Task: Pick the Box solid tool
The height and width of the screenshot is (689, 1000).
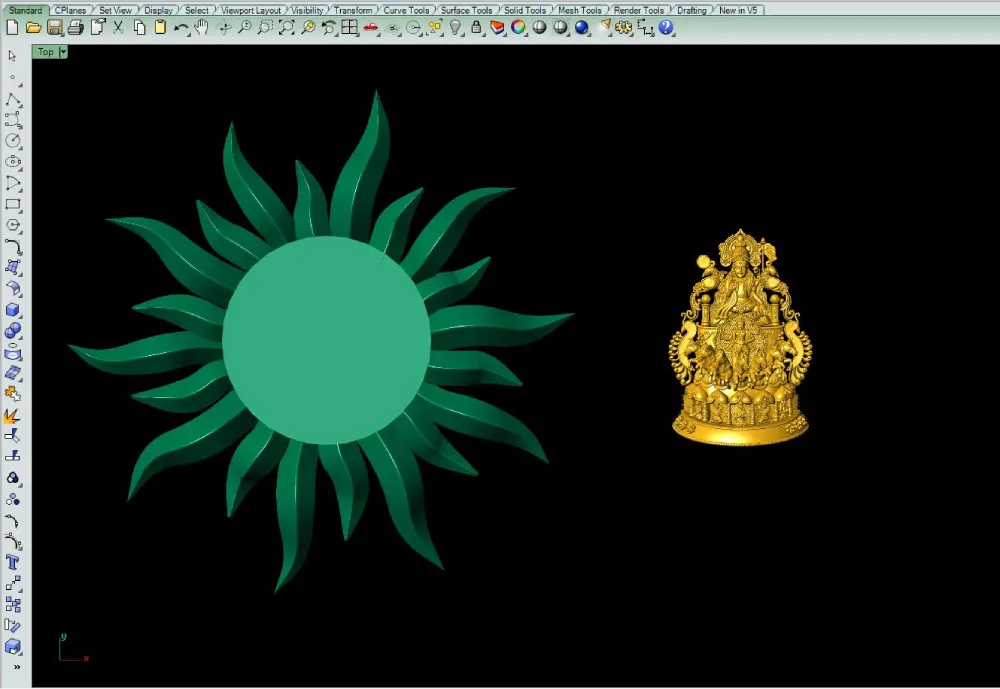Action: [x=13, y=310]
